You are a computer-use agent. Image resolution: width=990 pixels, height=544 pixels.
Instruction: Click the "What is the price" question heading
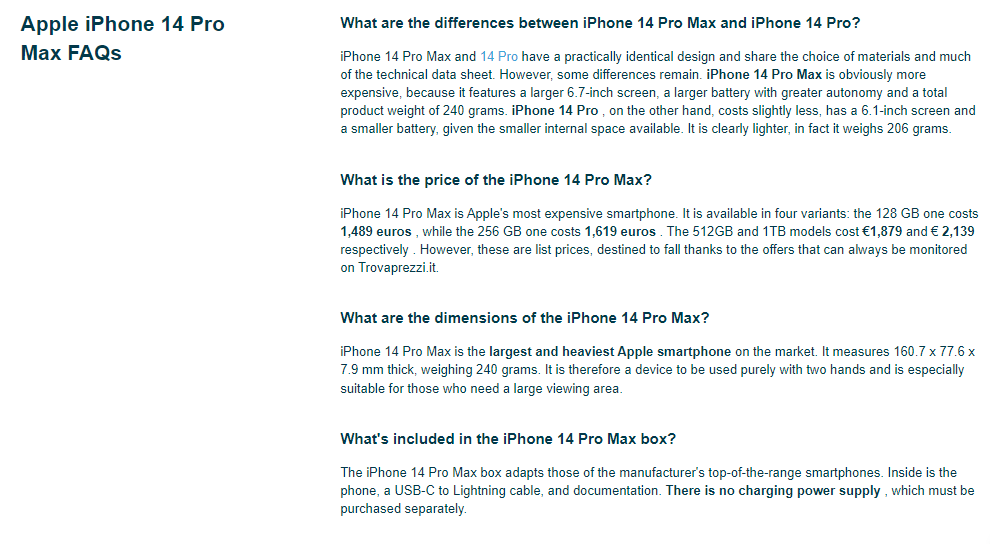496,180
